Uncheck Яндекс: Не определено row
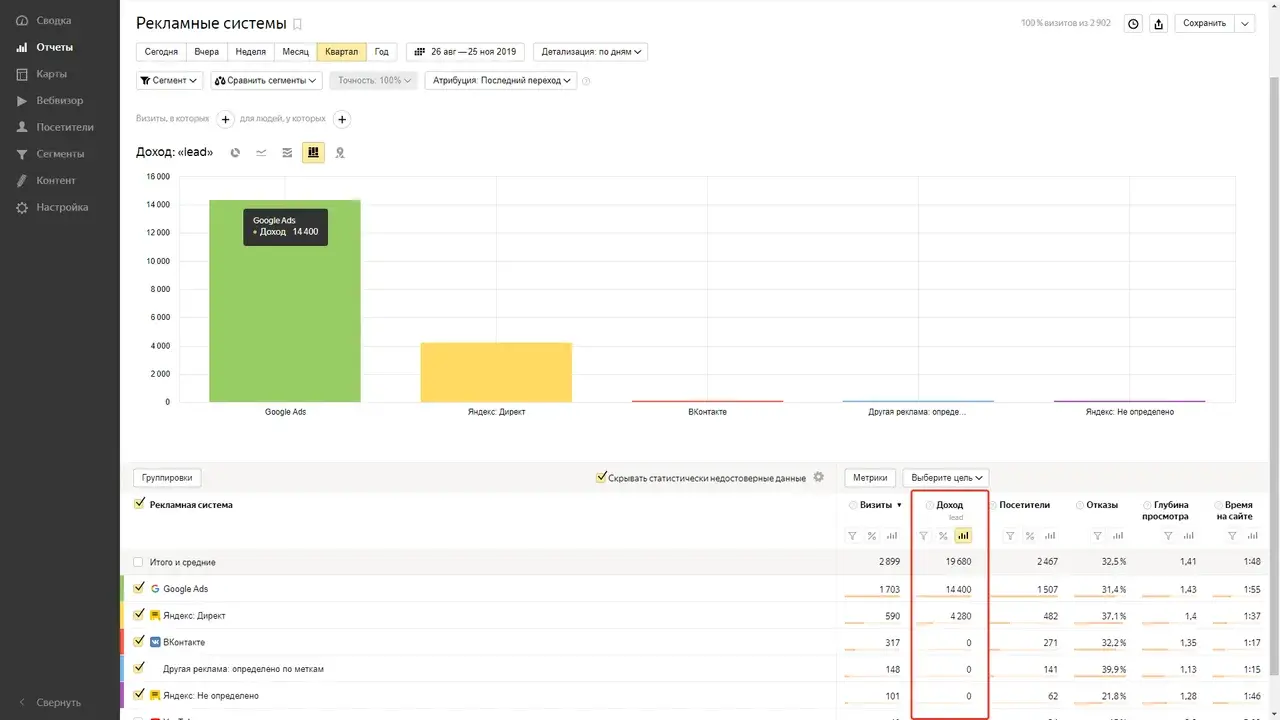This screenshot has width=1280, height=720. click(139, 694)
